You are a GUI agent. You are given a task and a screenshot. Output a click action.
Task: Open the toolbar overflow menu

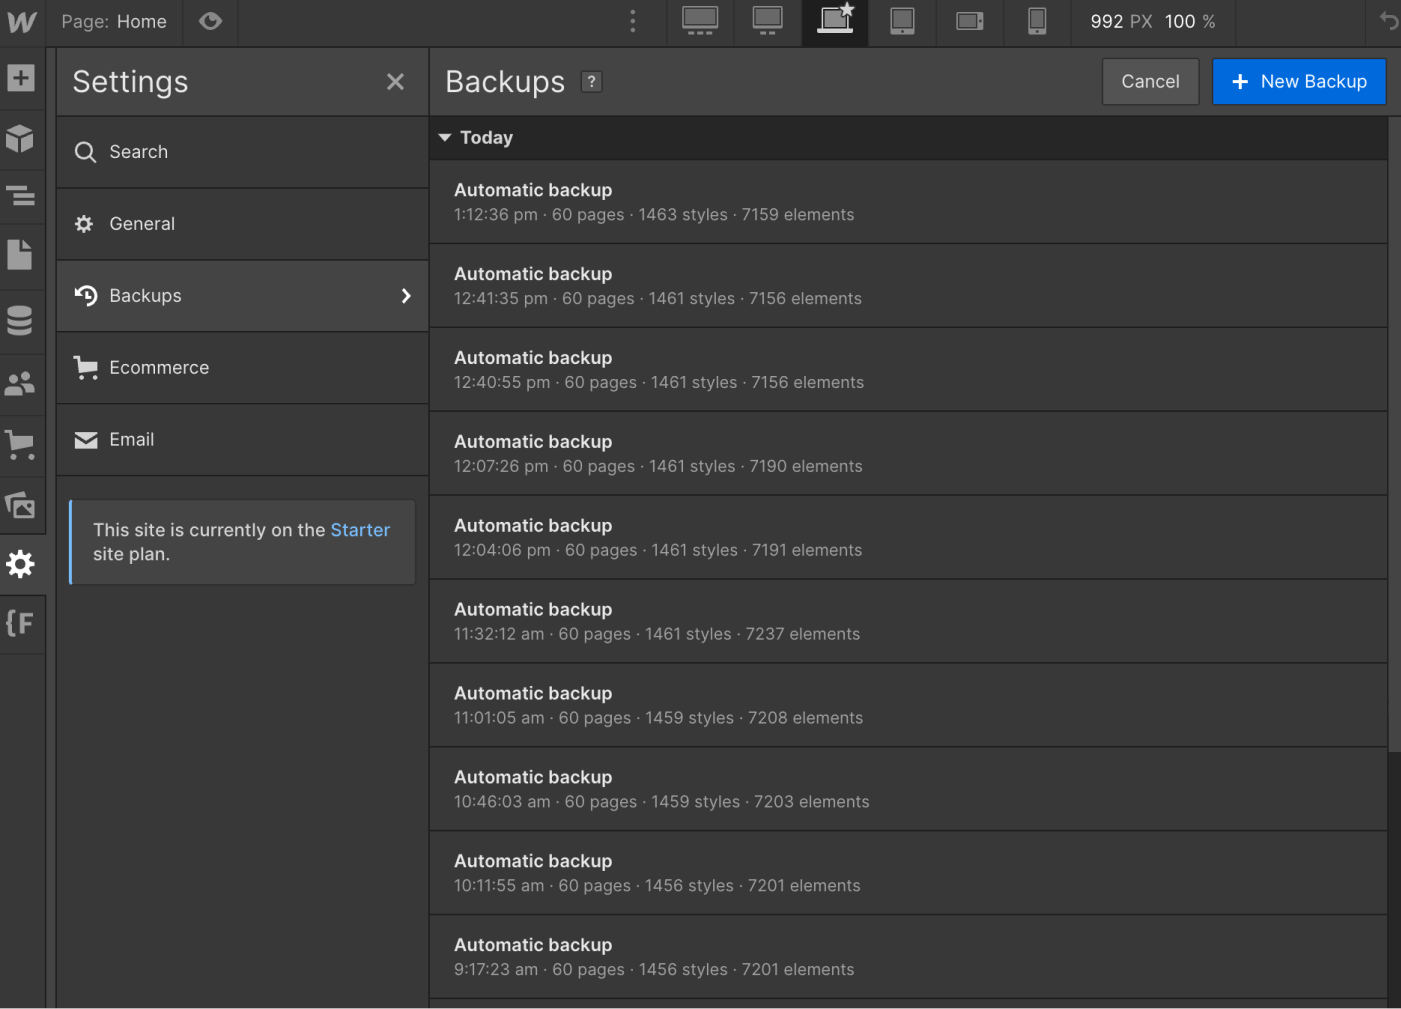click(x=632, y=21)
